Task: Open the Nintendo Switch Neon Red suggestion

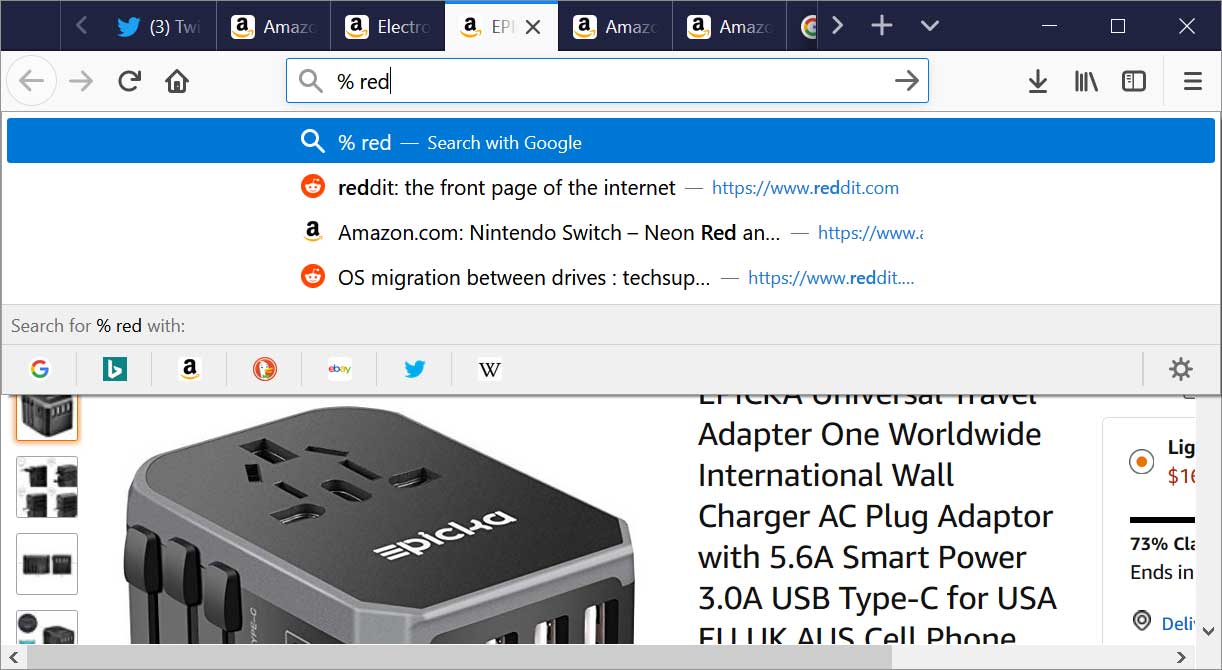Action: pos(611,232)
